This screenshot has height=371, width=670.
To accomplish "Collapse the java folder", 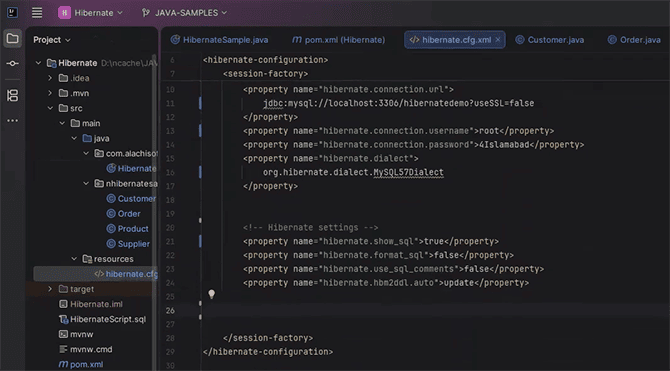I will (74, 138).
